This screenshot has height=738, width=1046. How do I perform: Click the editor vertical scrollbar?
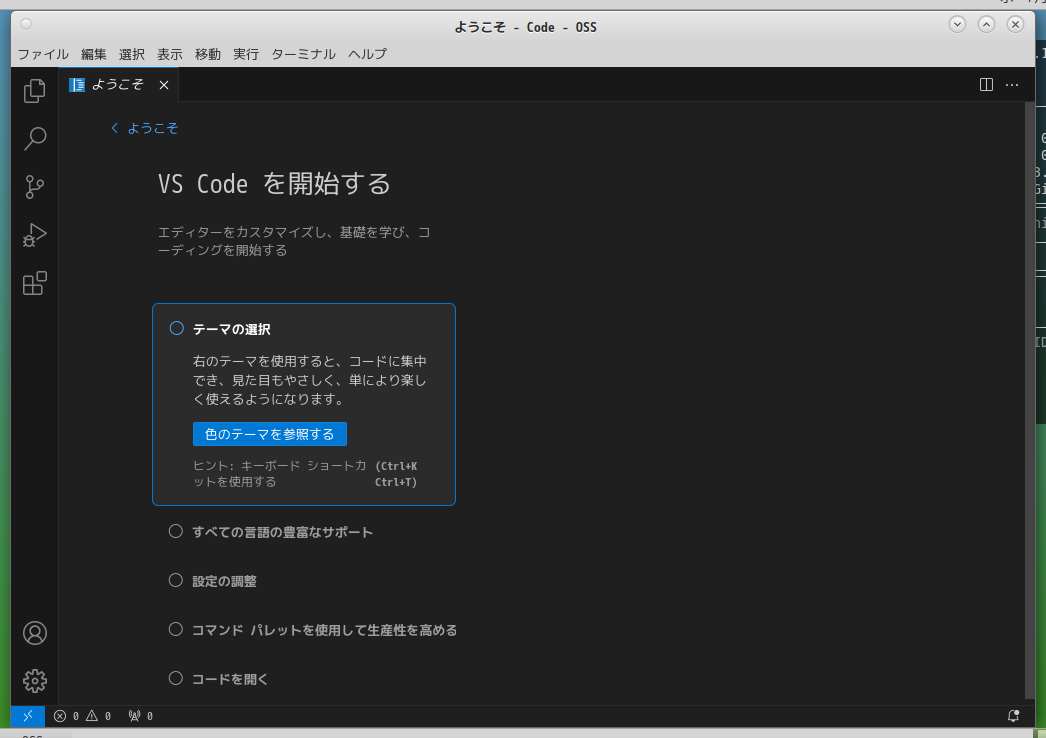(x=1029, y=400)
